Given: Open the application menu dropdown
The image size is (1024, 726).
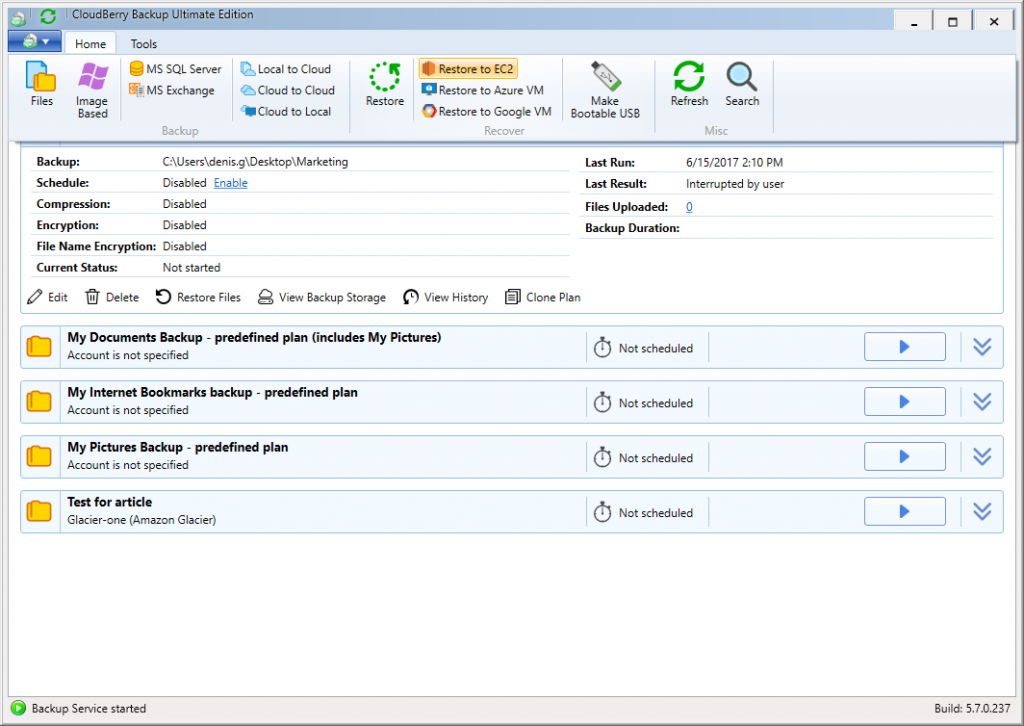Looking at the screenshot, I should coord(33,43).
